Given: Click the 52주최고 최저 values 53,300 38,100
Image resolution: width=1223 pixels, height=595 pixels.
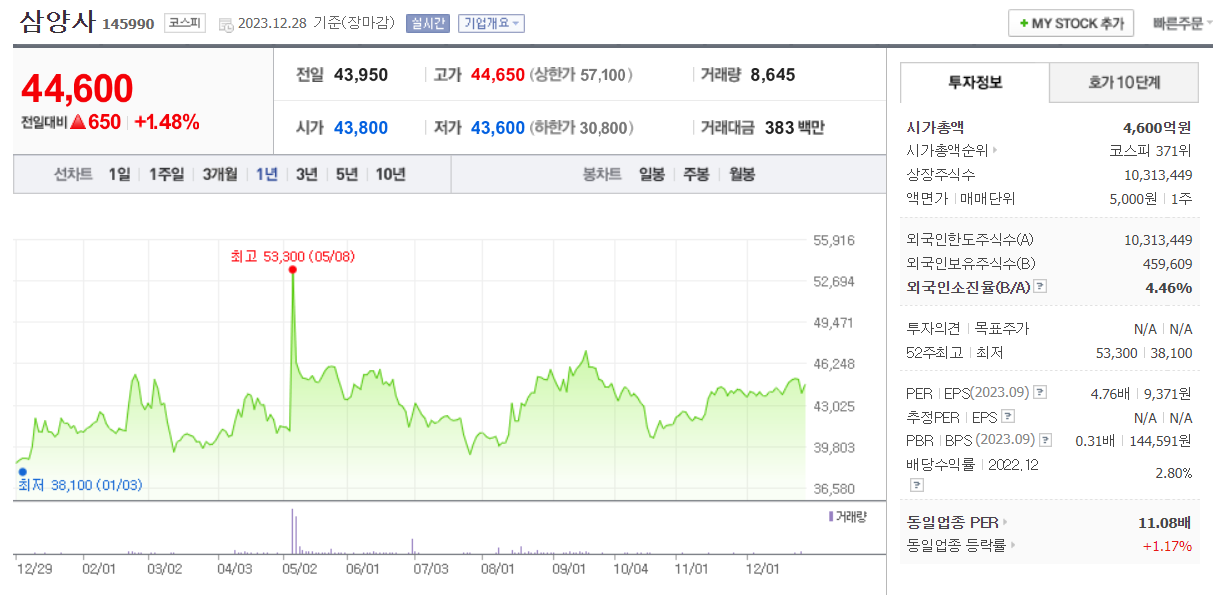Looking at the screenshot, I should point(1144,353).
